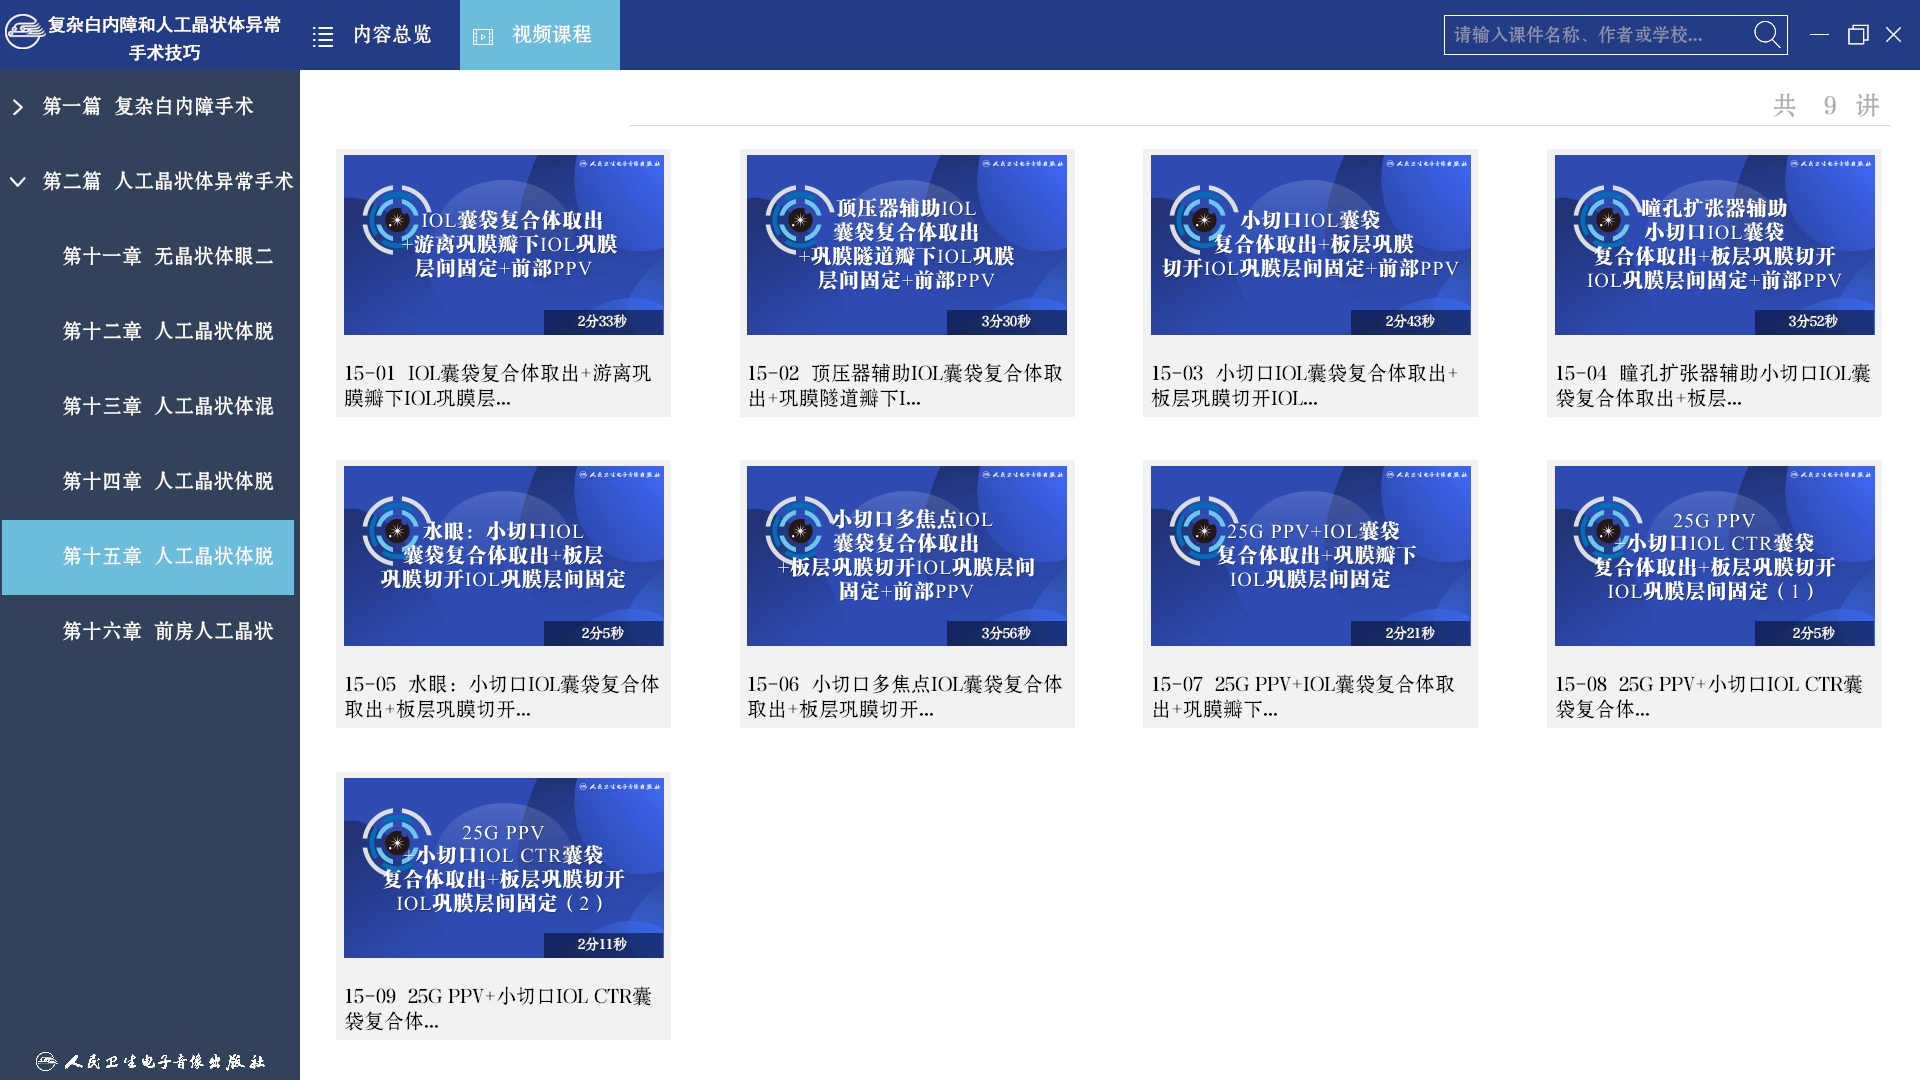Open chapter 第十六章 前房人工晶状
Image resolution: width=1920 pixels, height=1080 pixels.
pyautogui.click(x=167, y=631)
